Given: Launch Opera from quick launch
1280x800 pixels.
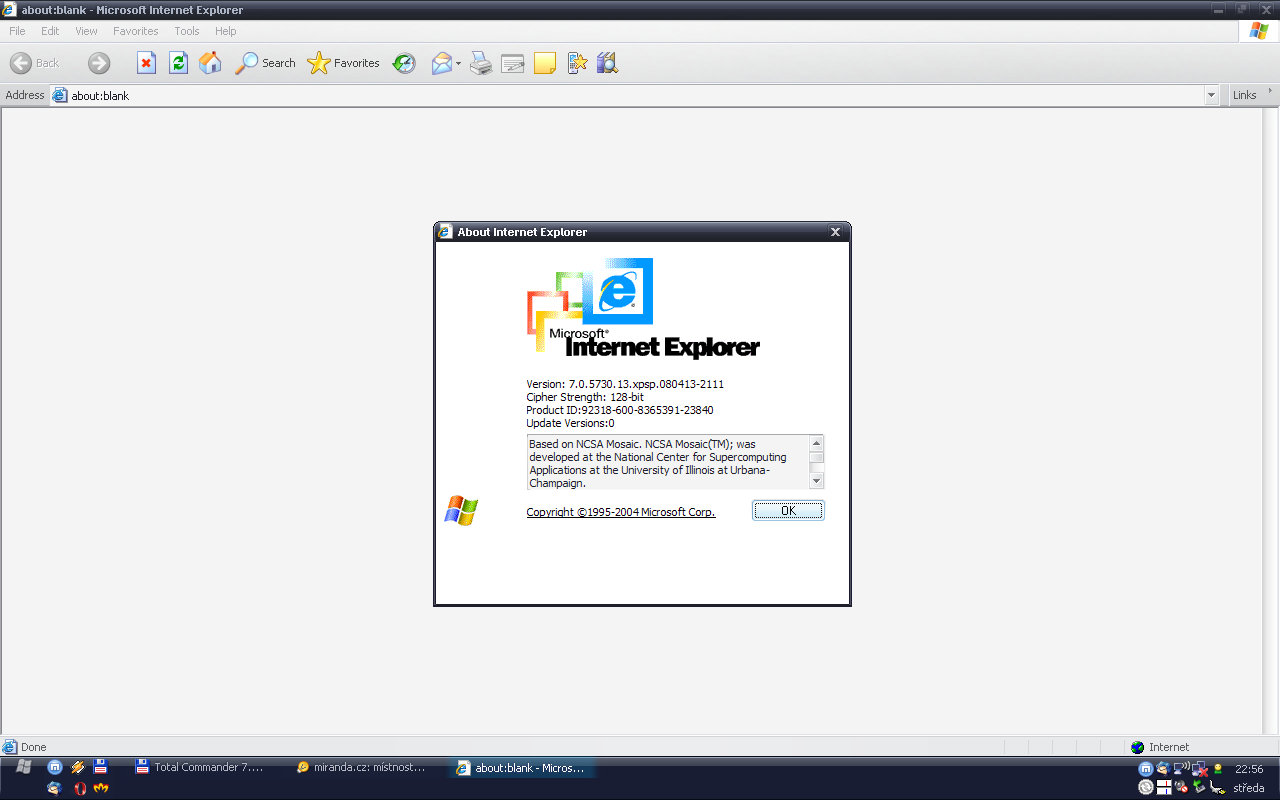Looking at the screenshot, I should (x=79, y=788).
